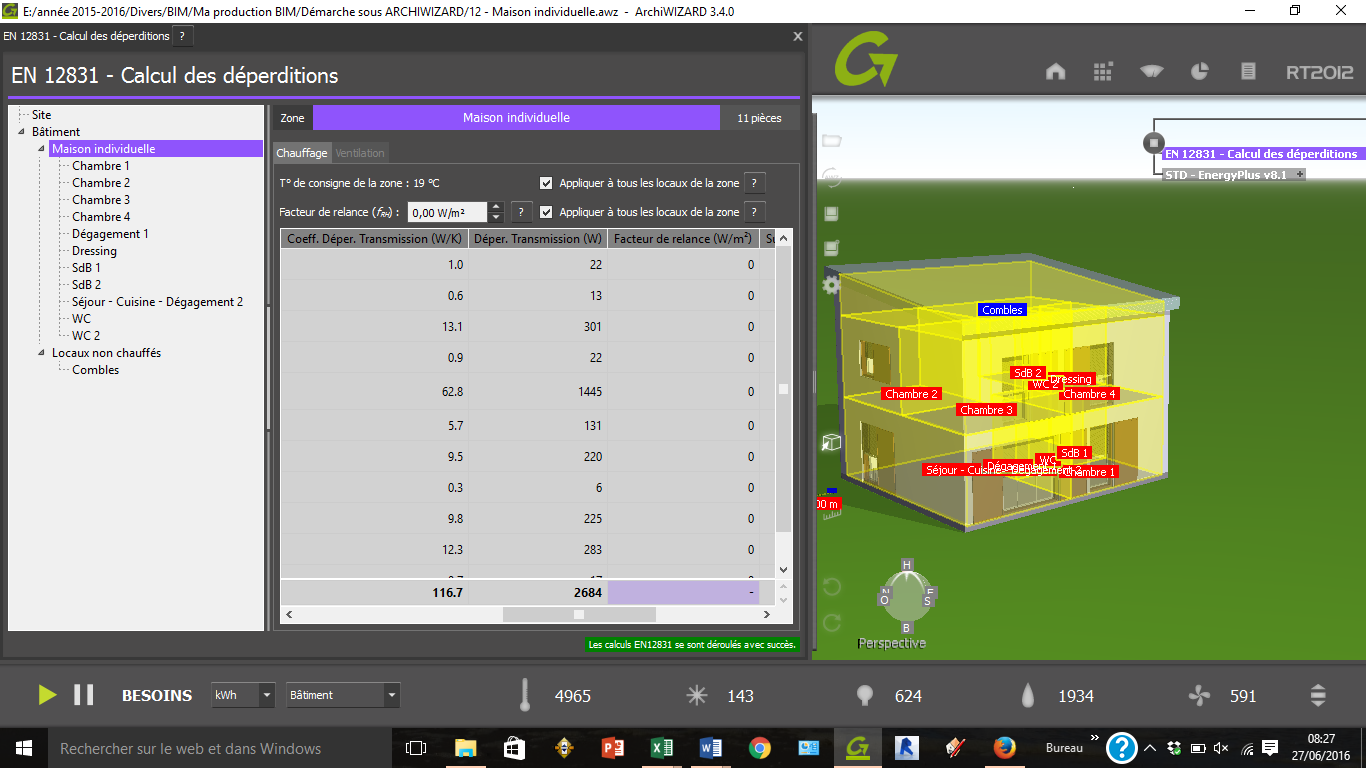Select STD - EnergyPlus v8.1 label

pyautogui.click(x=1226, y=175)
